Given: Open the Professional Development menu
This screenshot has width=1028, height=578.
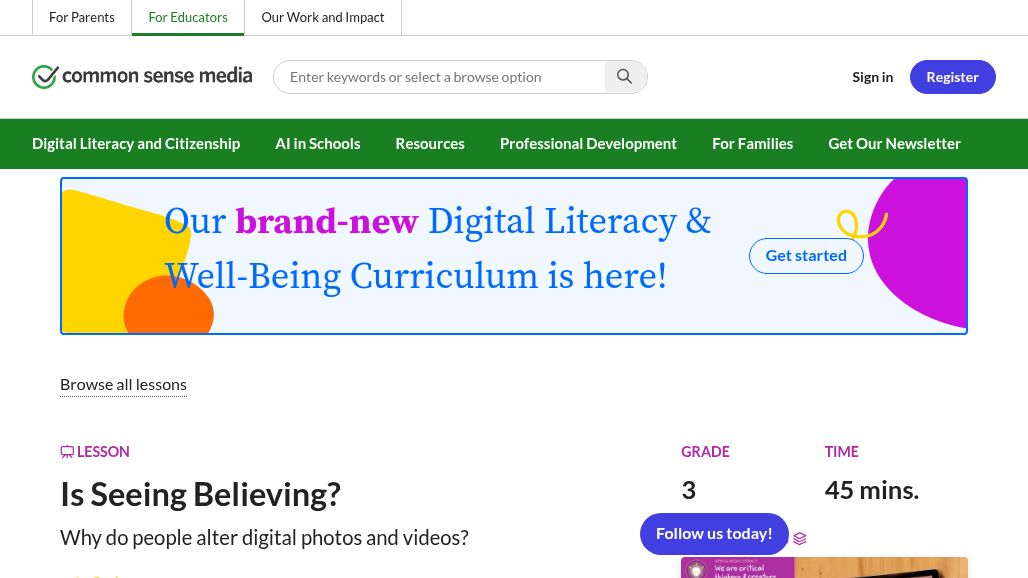Looking at the screenshot, I should coord(588,143).
